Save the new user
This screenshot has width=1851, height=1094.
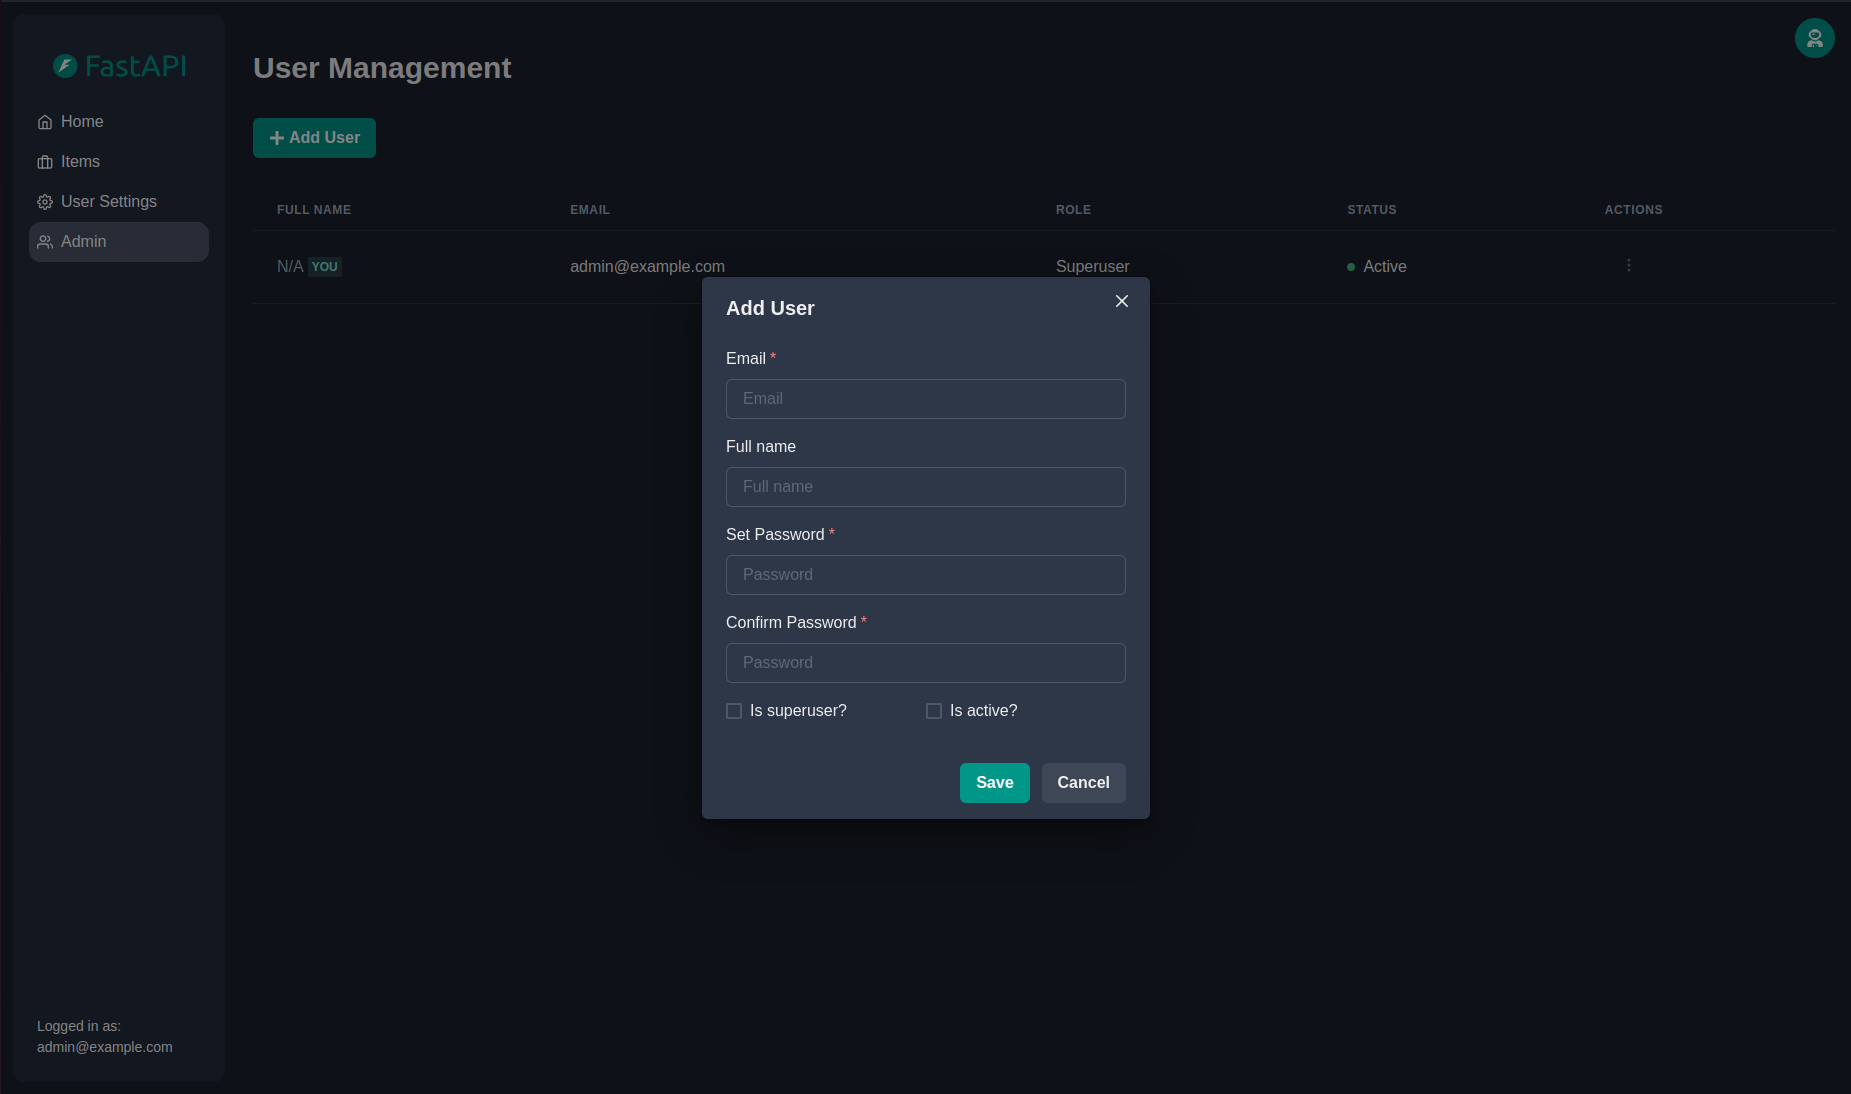pos(994,783)
